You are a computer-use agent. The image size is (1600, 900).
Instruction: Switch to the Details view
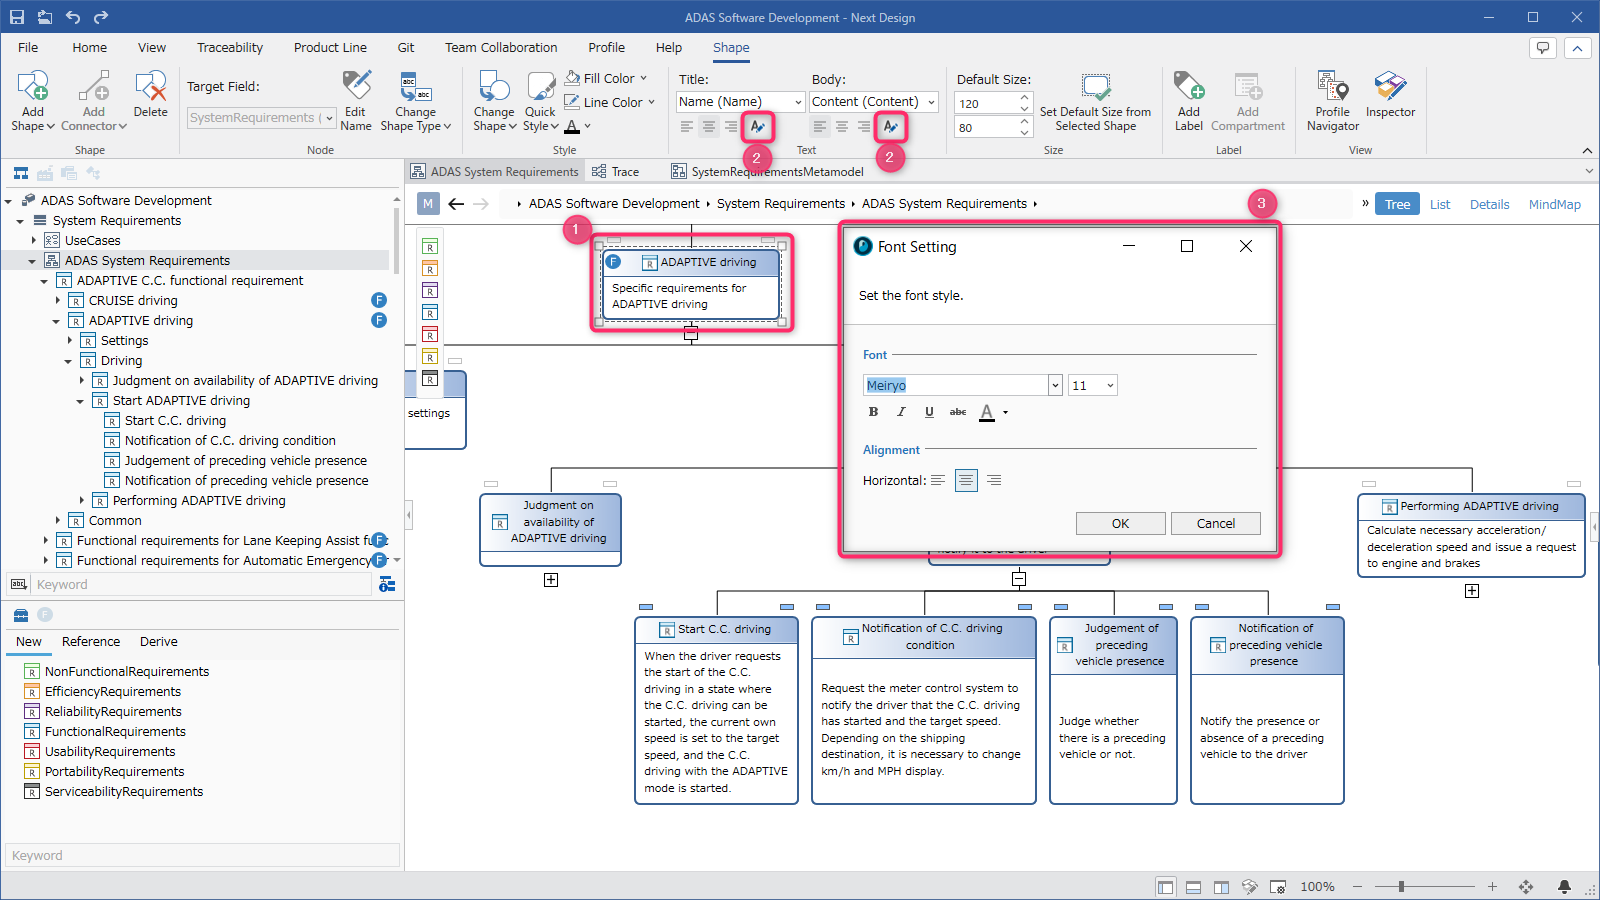1489,204
